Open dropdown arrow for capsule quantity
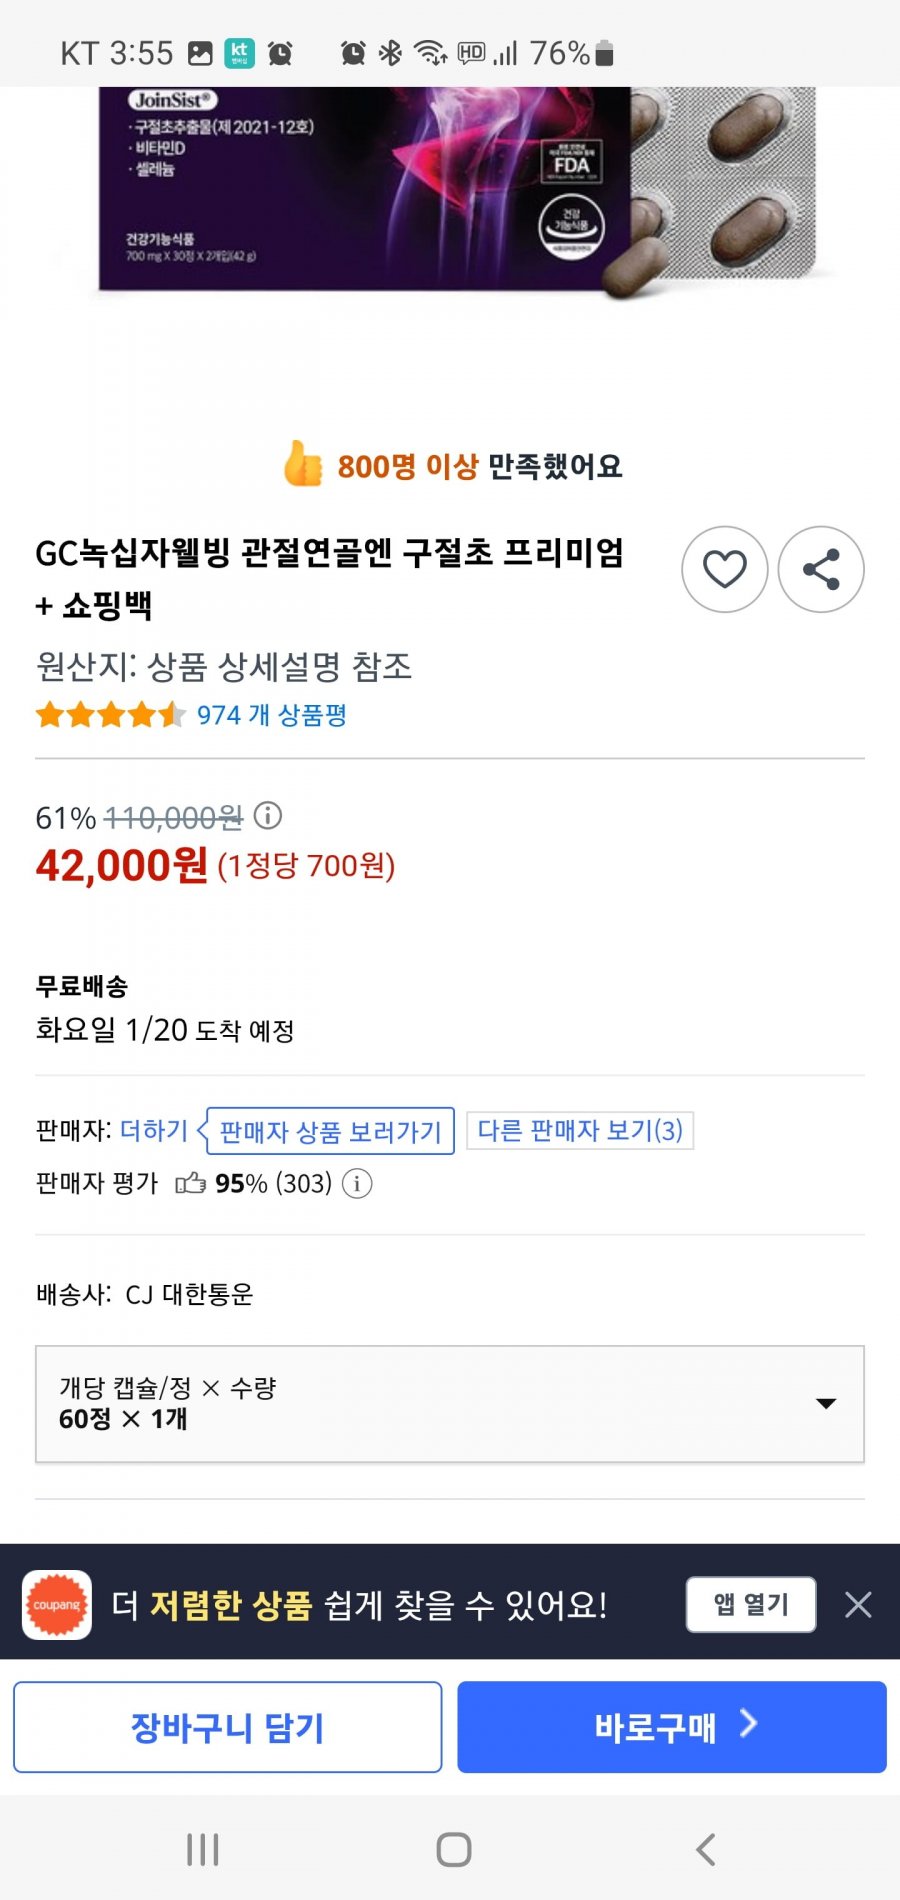900x1900 pixels. pos(826,1404)
